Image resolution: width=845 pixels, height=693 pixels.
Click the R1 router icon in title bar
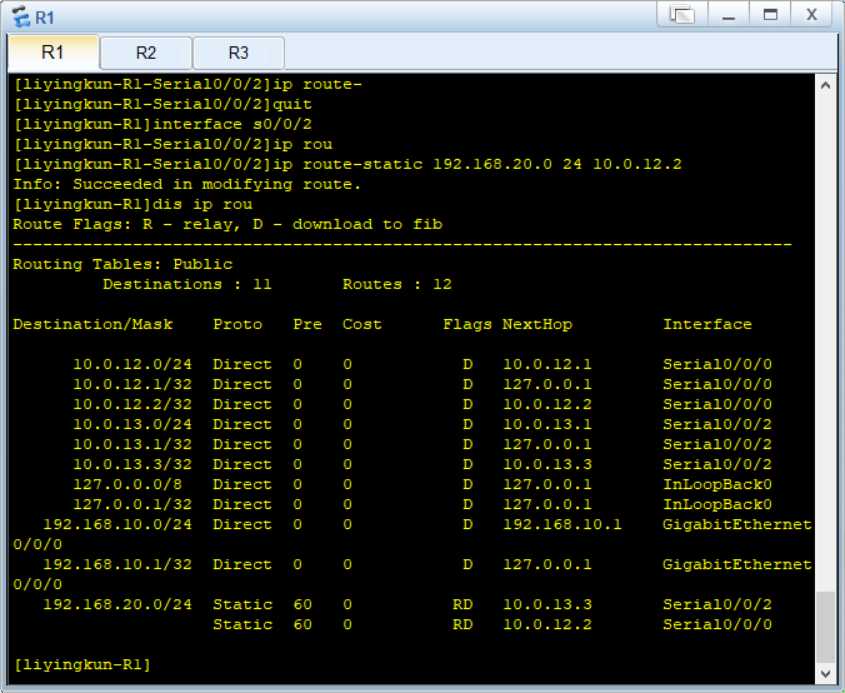[21, 17]
